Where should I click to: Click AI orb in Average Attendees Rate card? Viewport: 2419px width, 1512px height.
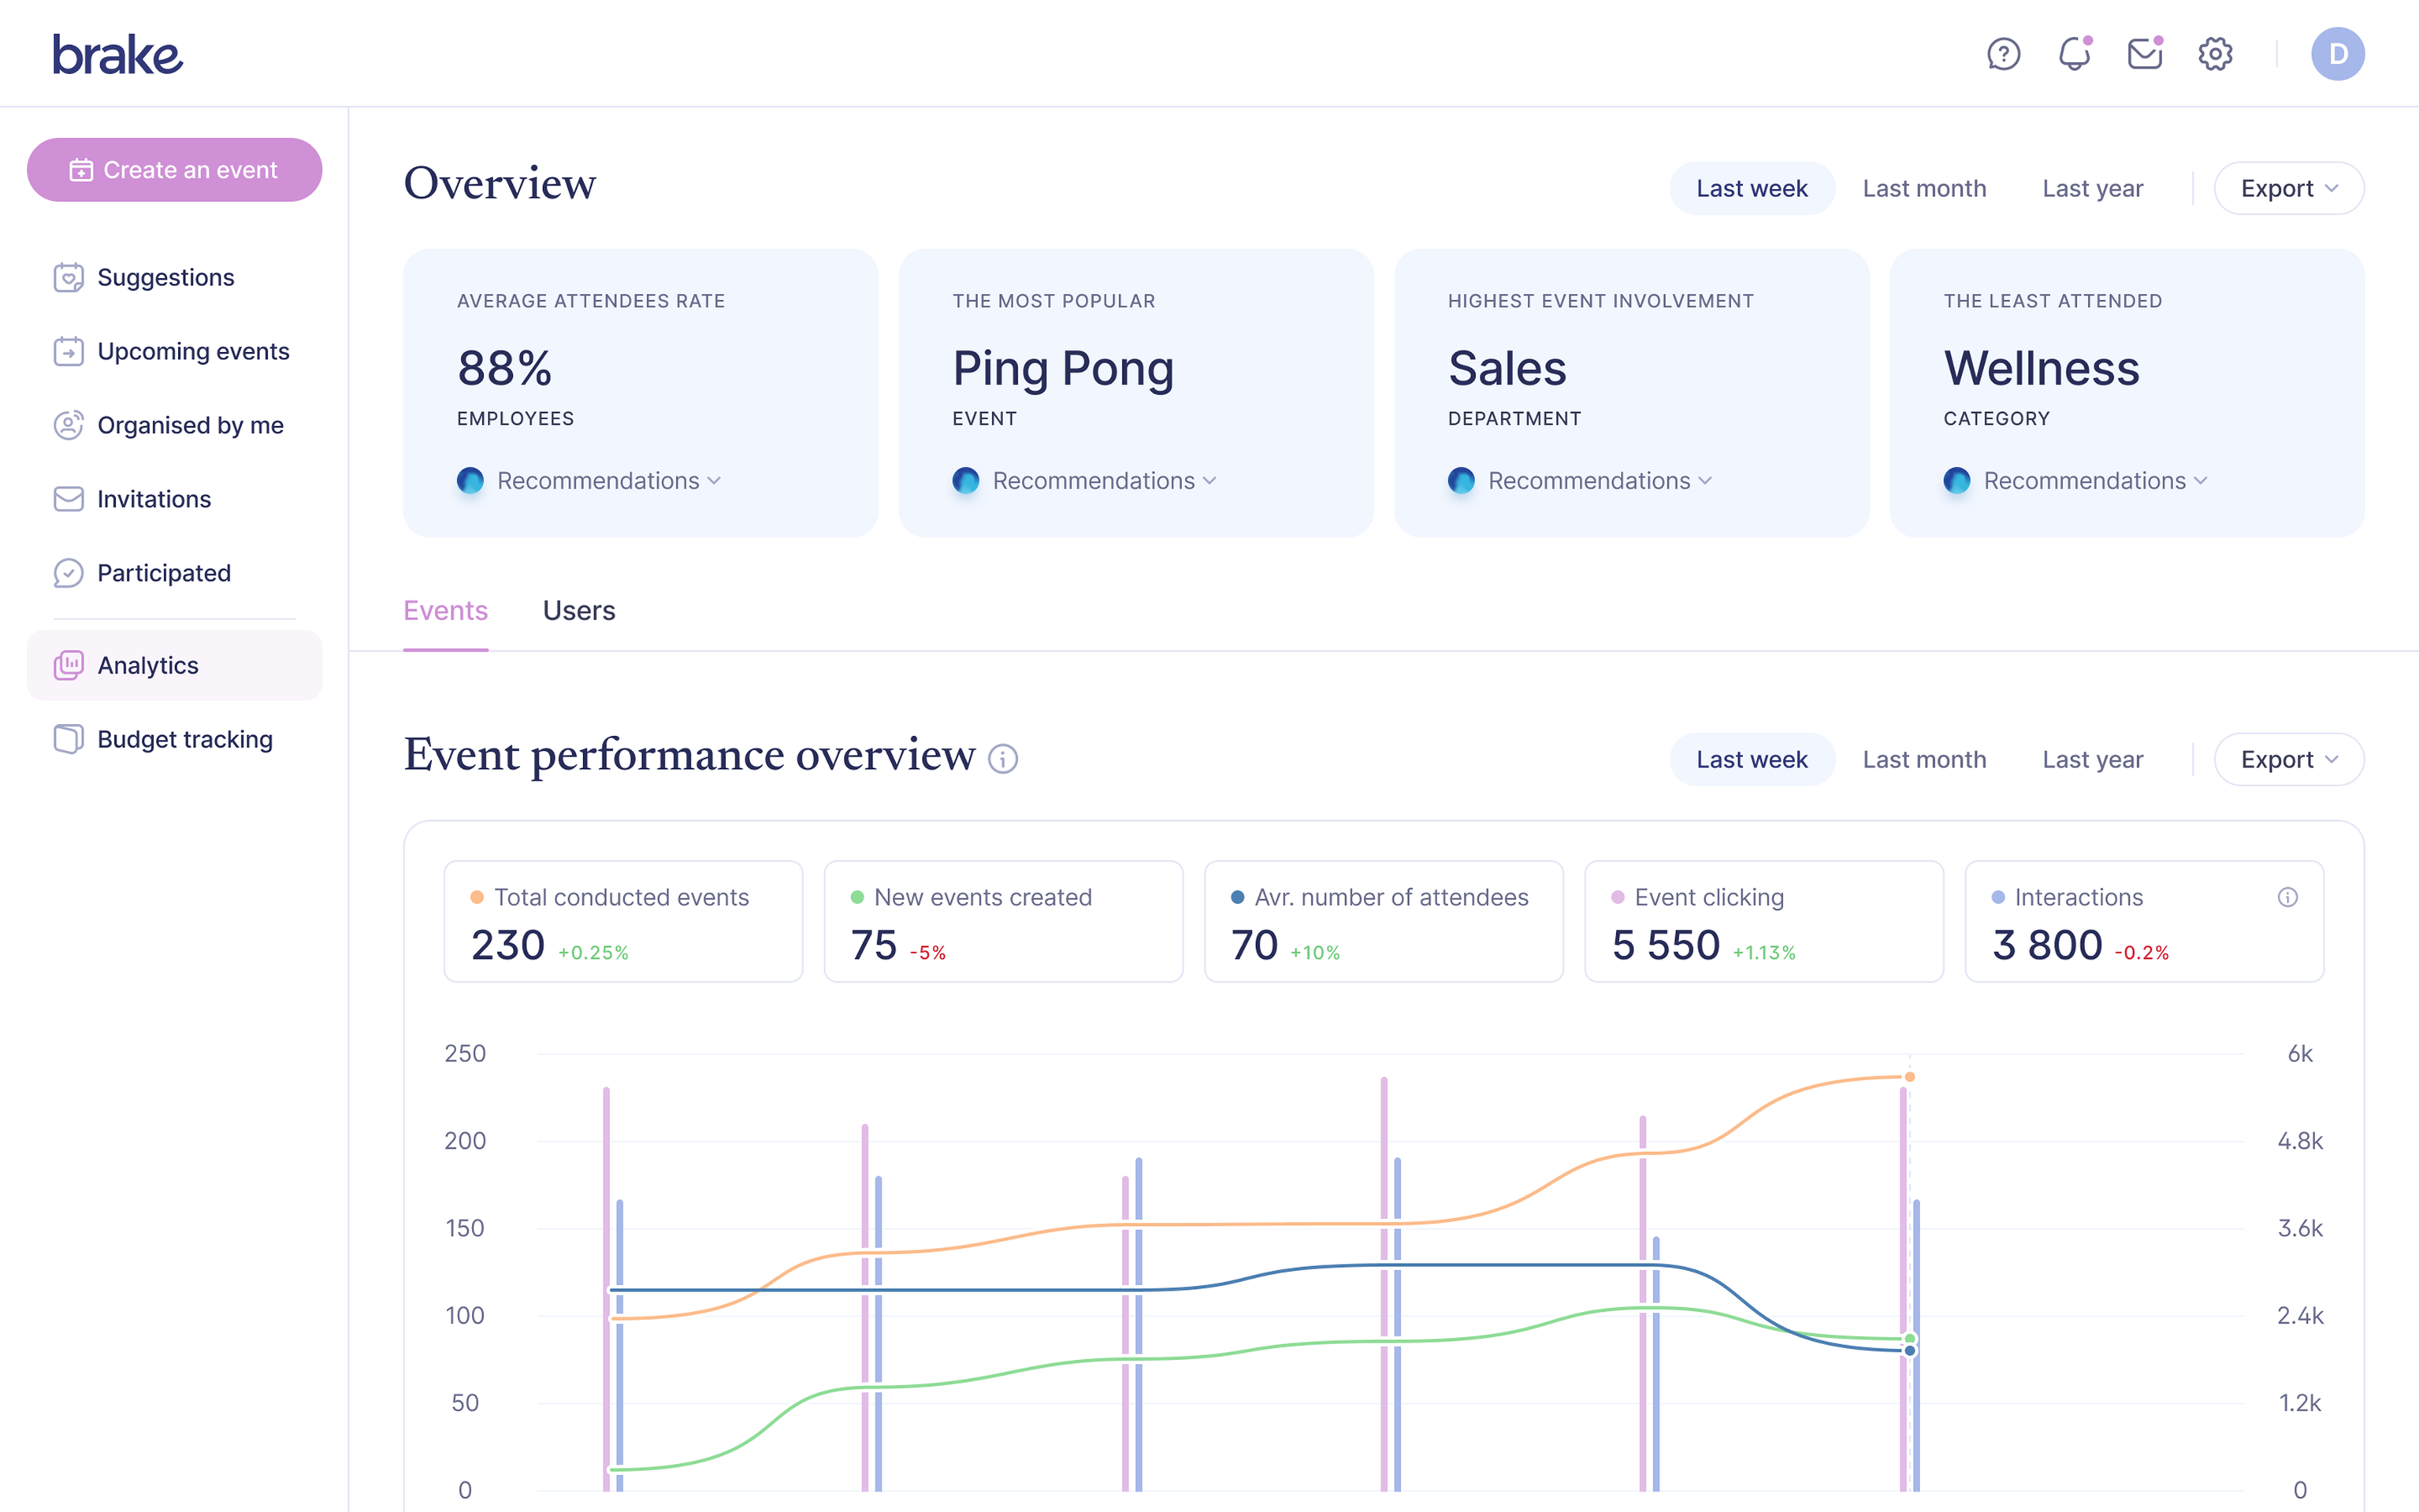[470, 481]
